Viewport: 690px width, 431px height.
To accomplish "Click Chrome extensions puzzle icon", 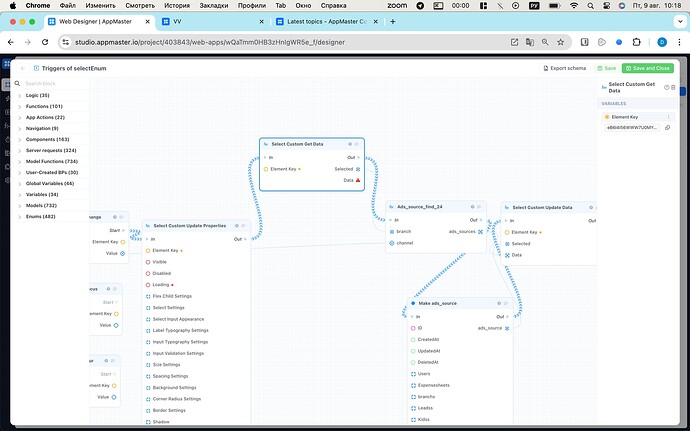I will tap(636, 42).
